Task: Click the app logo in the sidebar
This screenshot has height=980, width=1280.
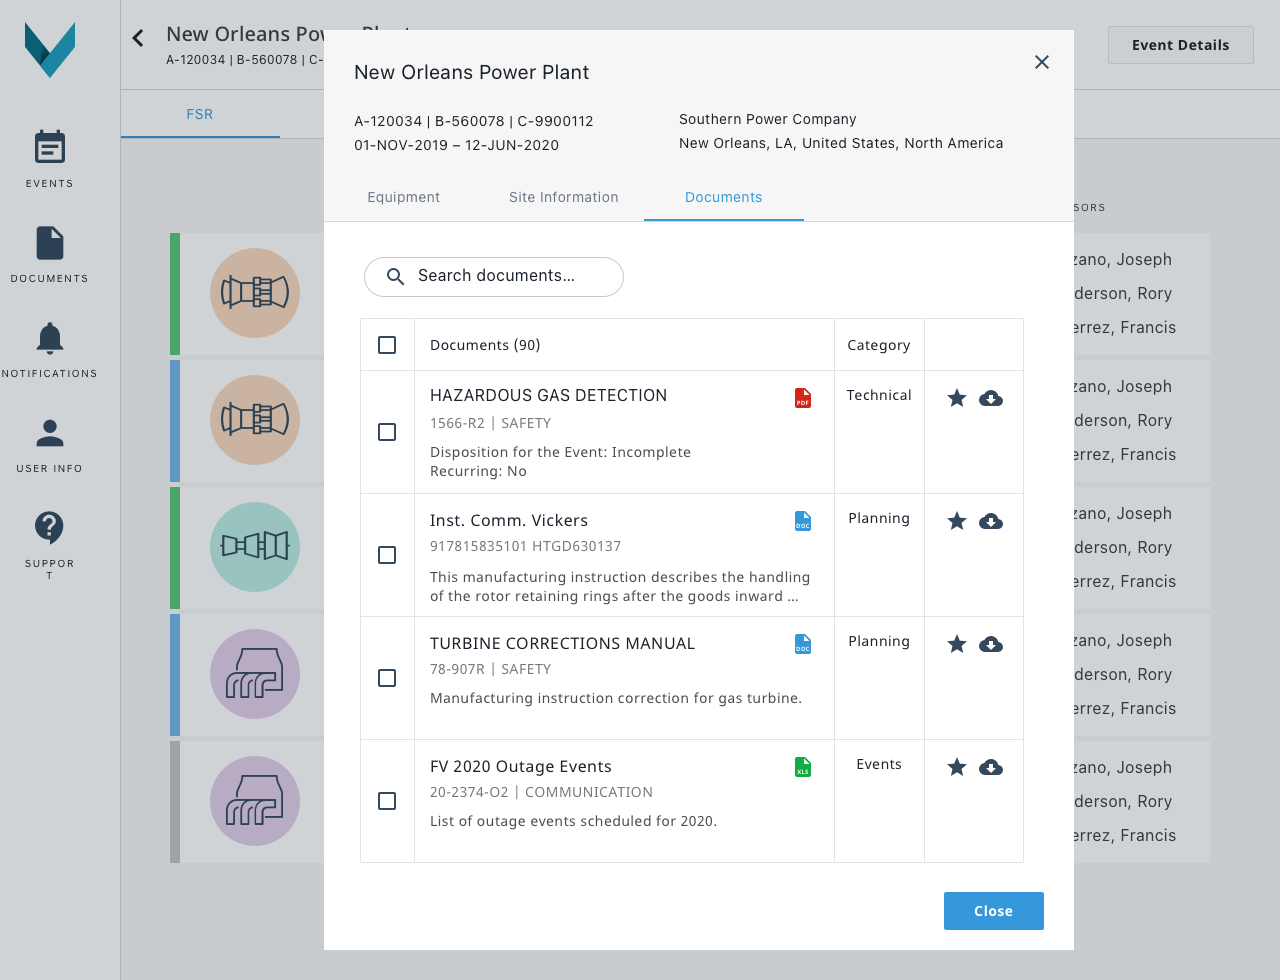Action: [x=50, y=50]
